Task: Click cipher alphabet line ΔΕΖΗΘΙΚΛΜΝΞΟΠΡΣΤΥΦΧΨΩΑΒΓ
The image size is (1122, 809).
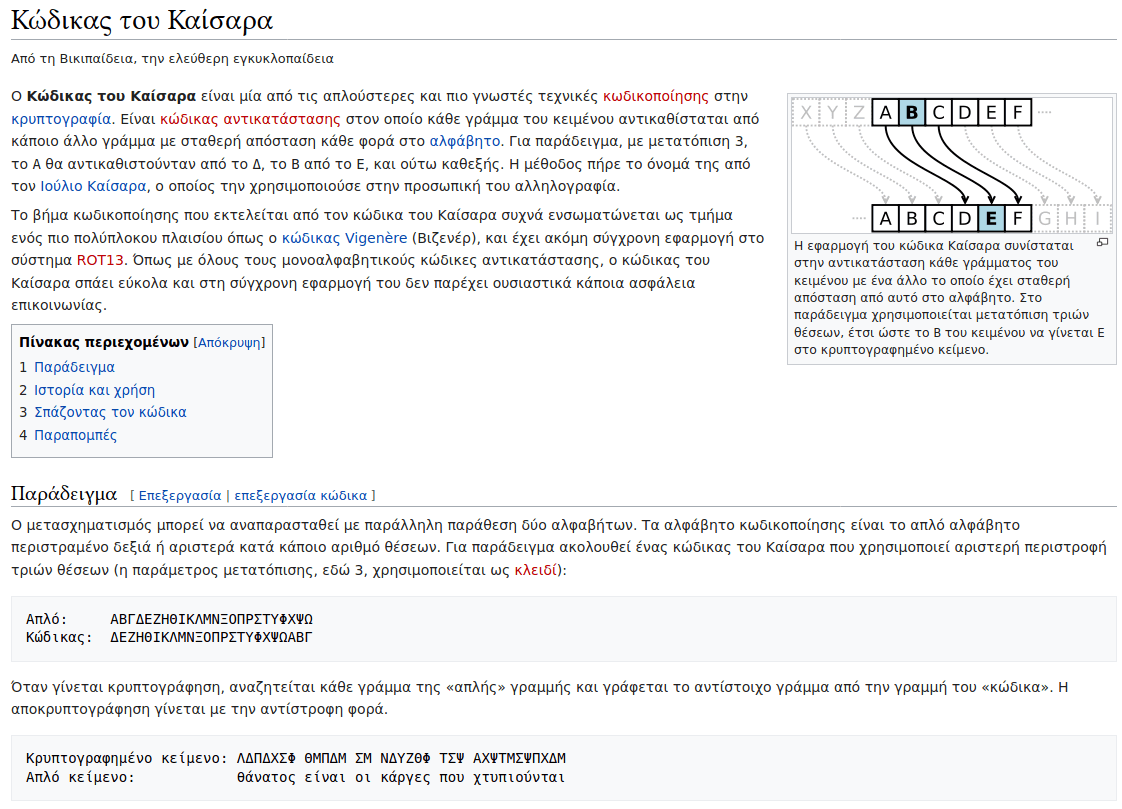Action: 211,637
